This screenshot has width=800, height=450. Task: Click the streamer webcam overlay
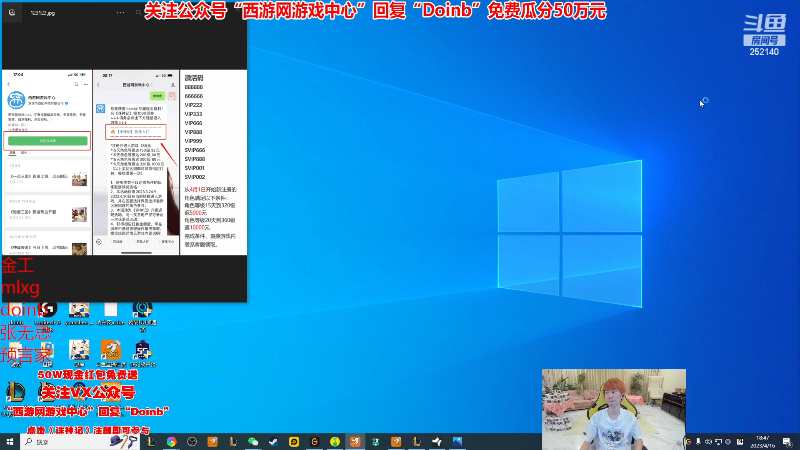[614, 408]
